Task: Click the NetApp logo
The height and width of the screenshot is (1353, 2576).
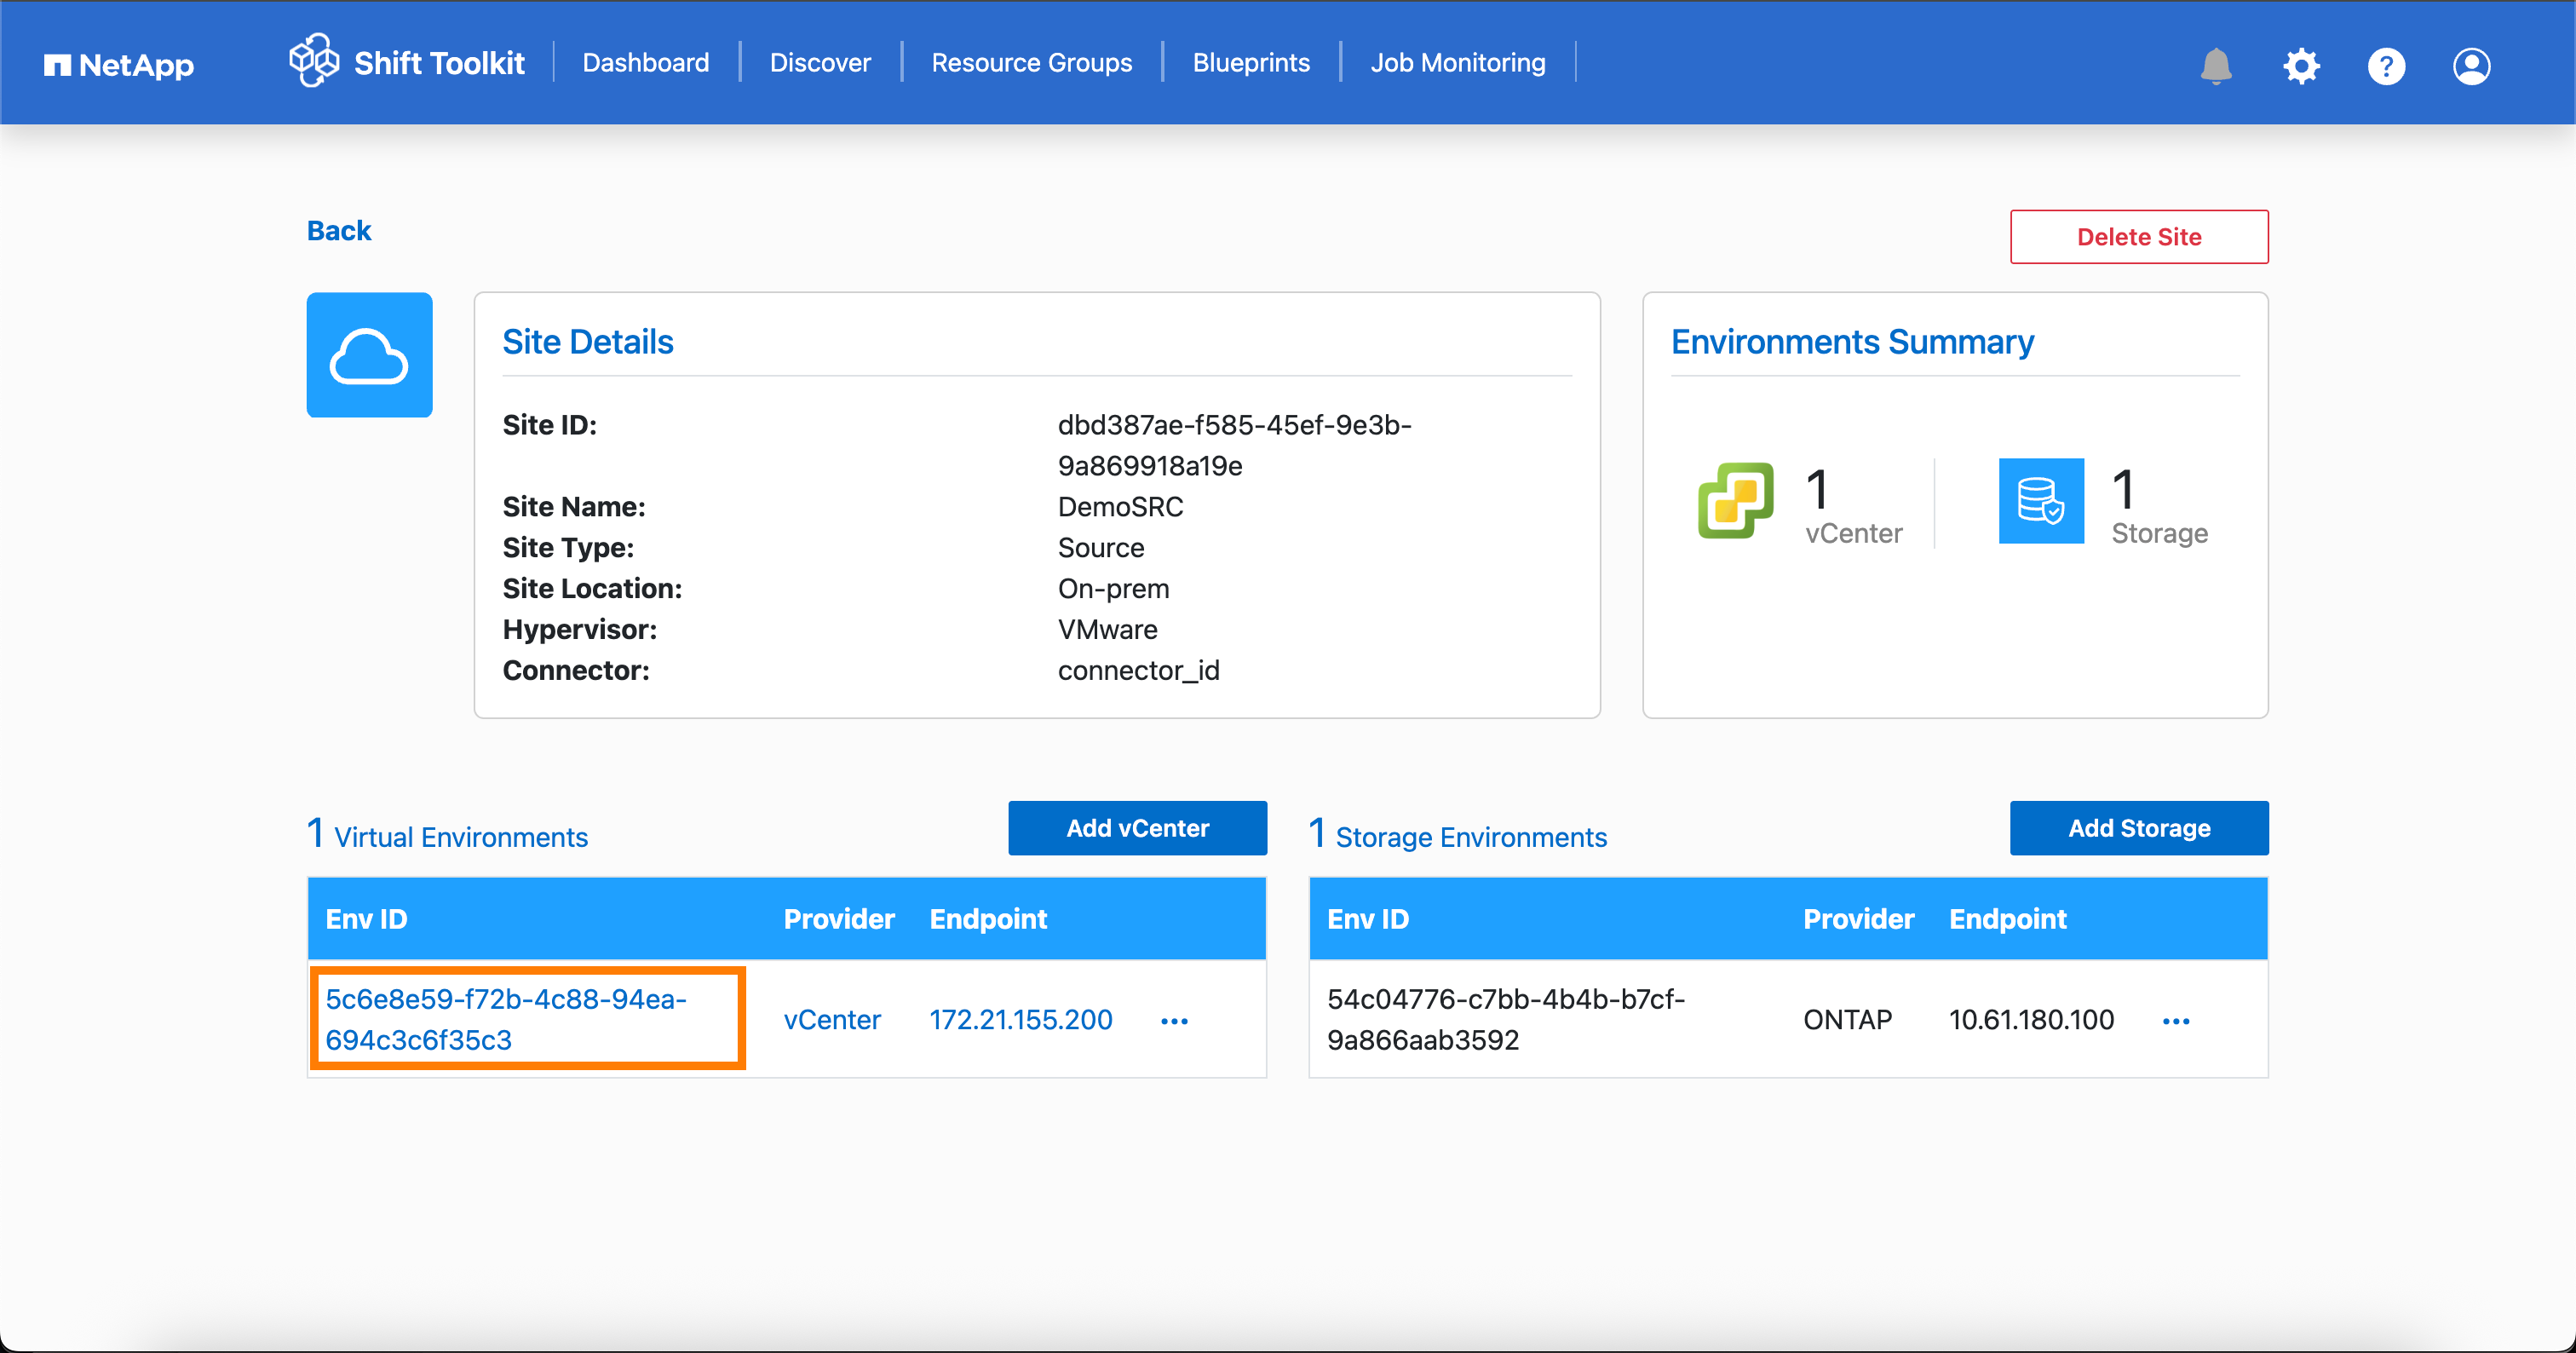Action: (x=119, y=65)
